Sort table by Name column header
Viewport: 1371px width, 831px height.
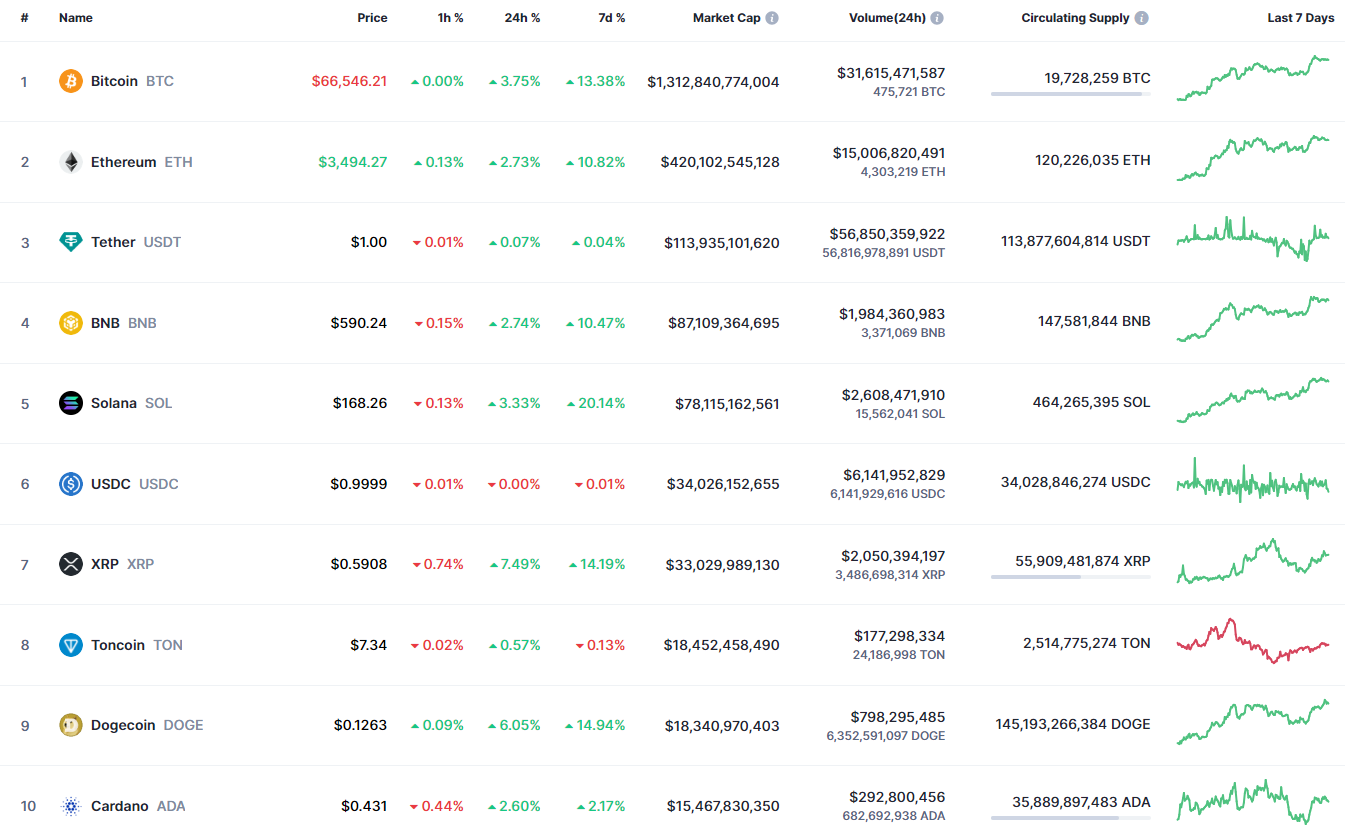click(x=75, y=18)
